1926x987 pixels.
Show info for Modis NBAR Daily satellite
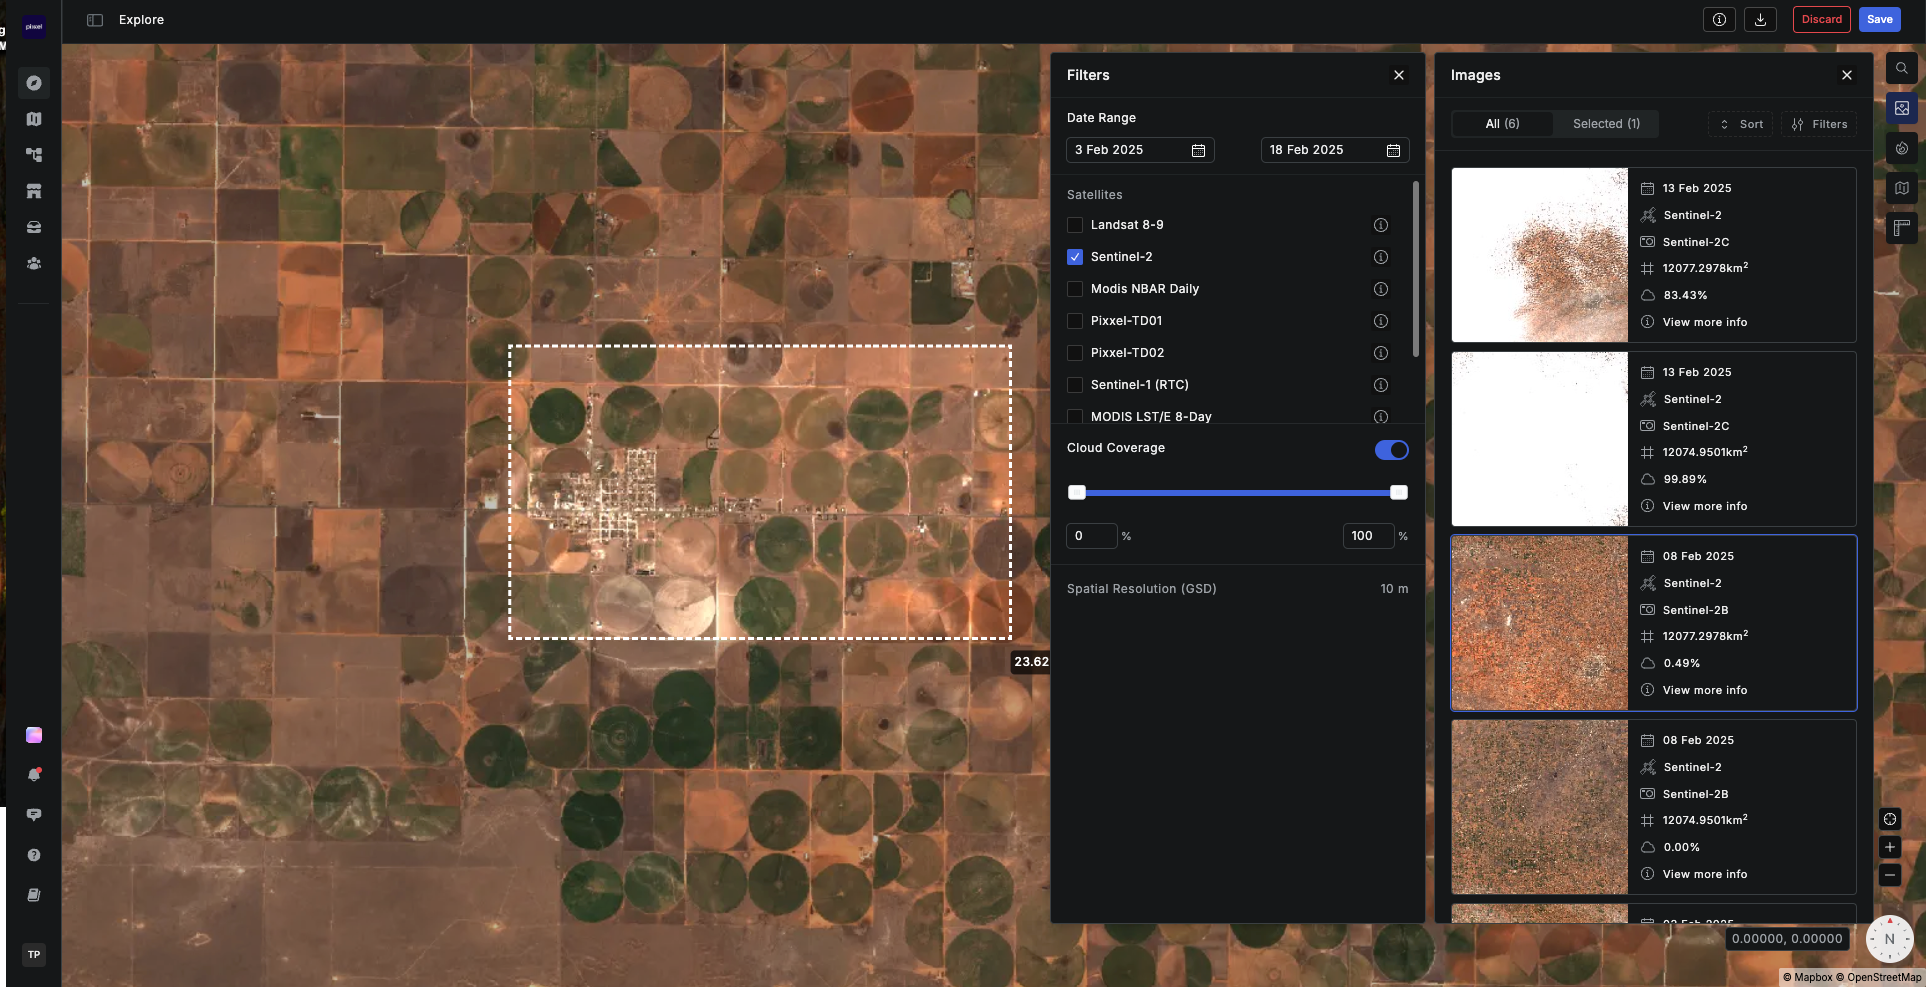point(1381,289)
